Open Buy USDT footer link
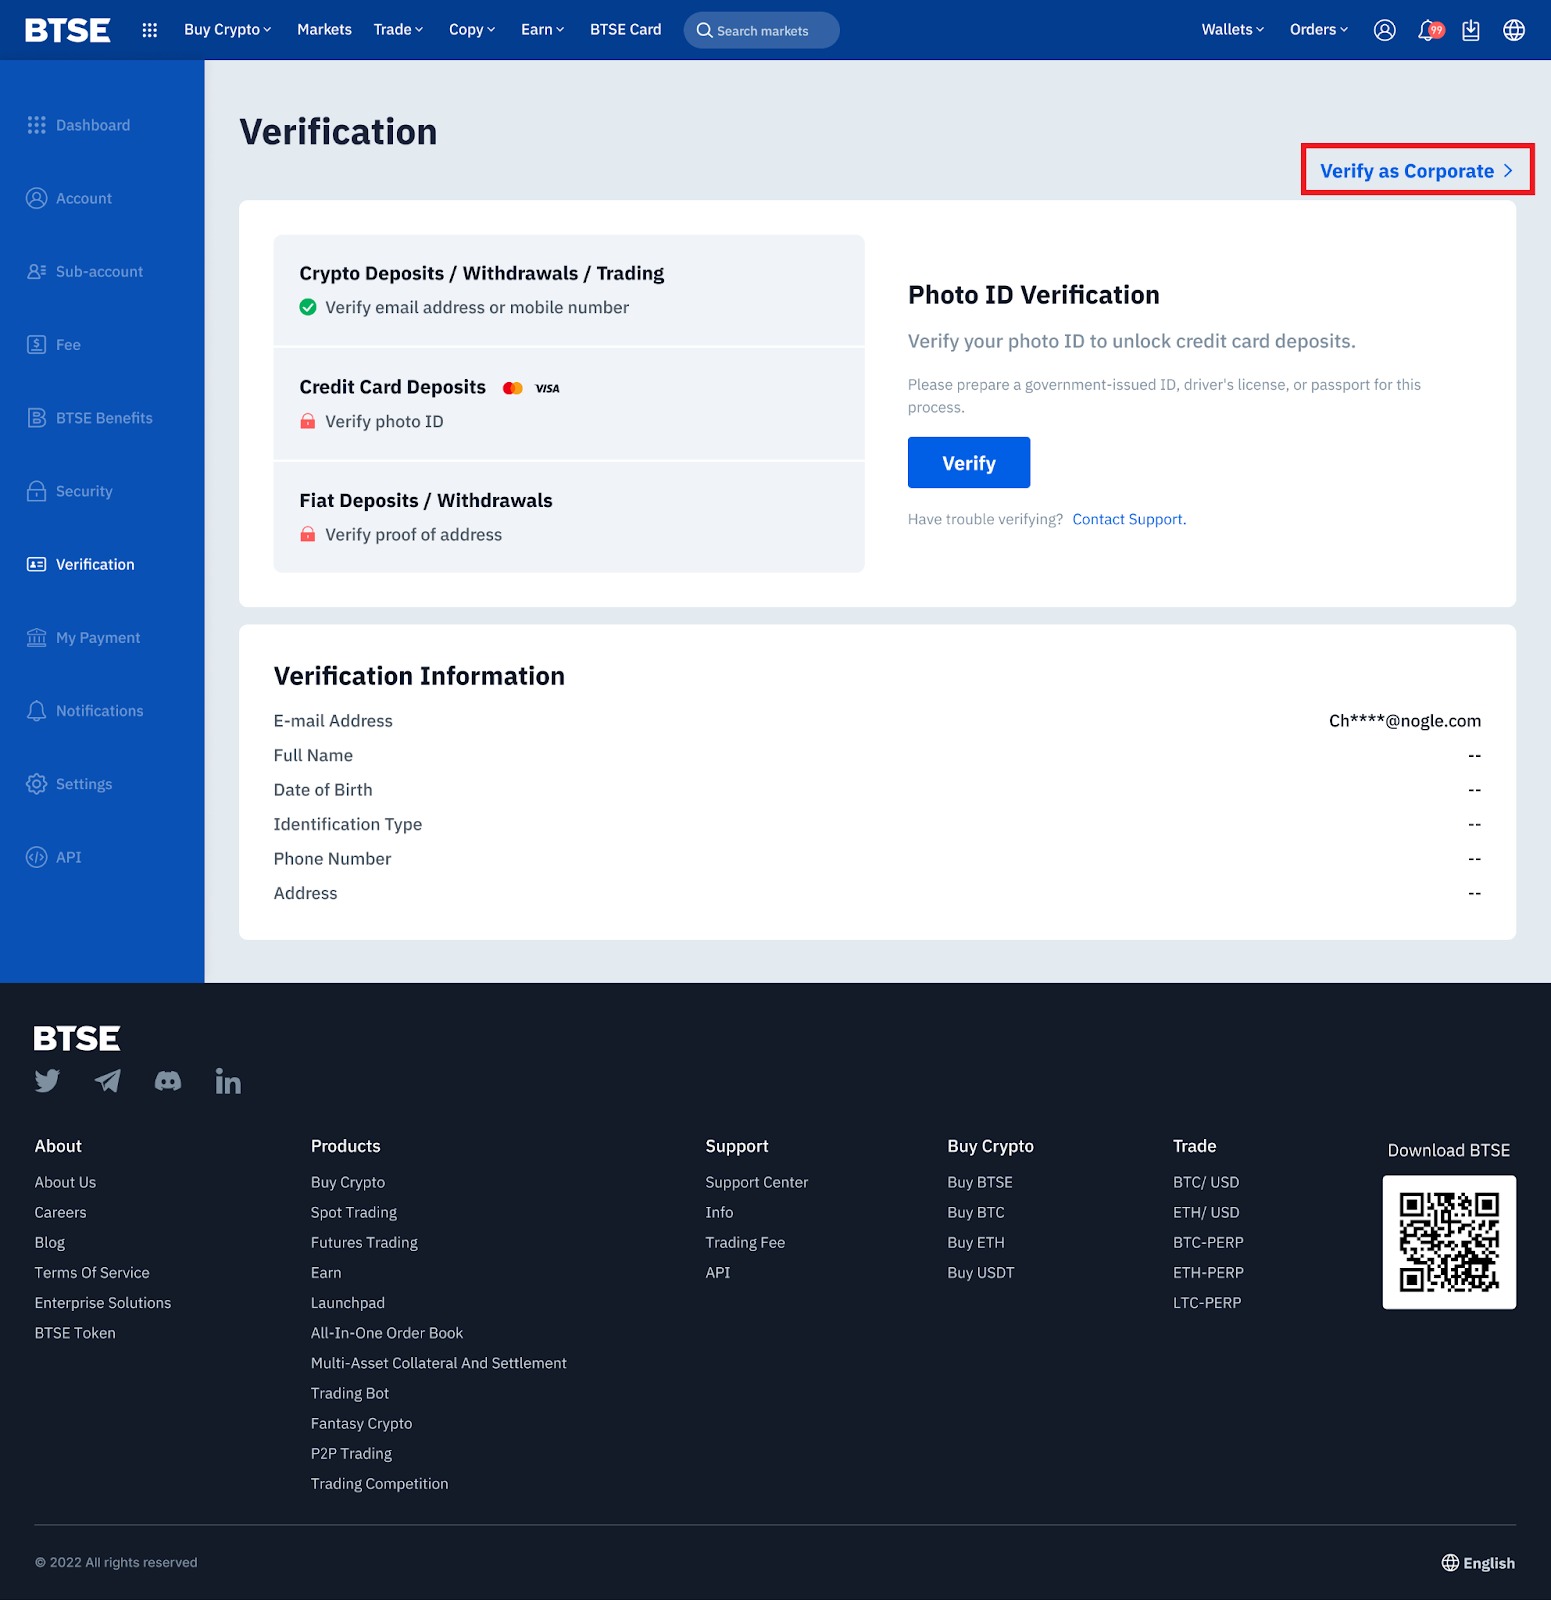 pyautogui.click(x=981, y=1272)
